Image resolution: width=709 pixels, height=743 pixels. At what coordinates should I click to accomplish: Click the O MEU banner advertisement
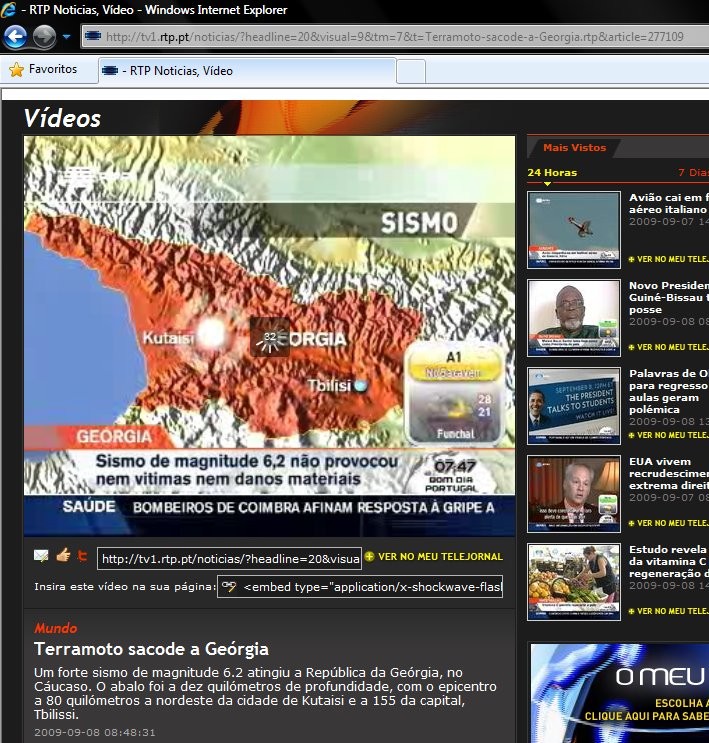pyautogui.click(x=620, y=693)
